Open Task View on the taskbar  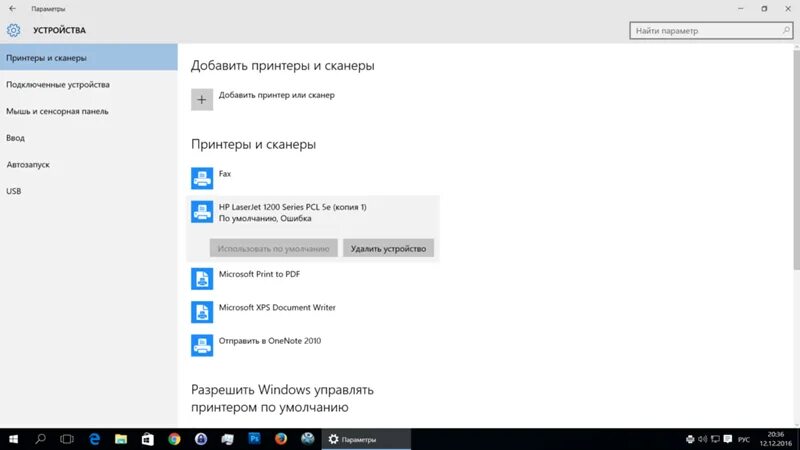pos(67,439)
